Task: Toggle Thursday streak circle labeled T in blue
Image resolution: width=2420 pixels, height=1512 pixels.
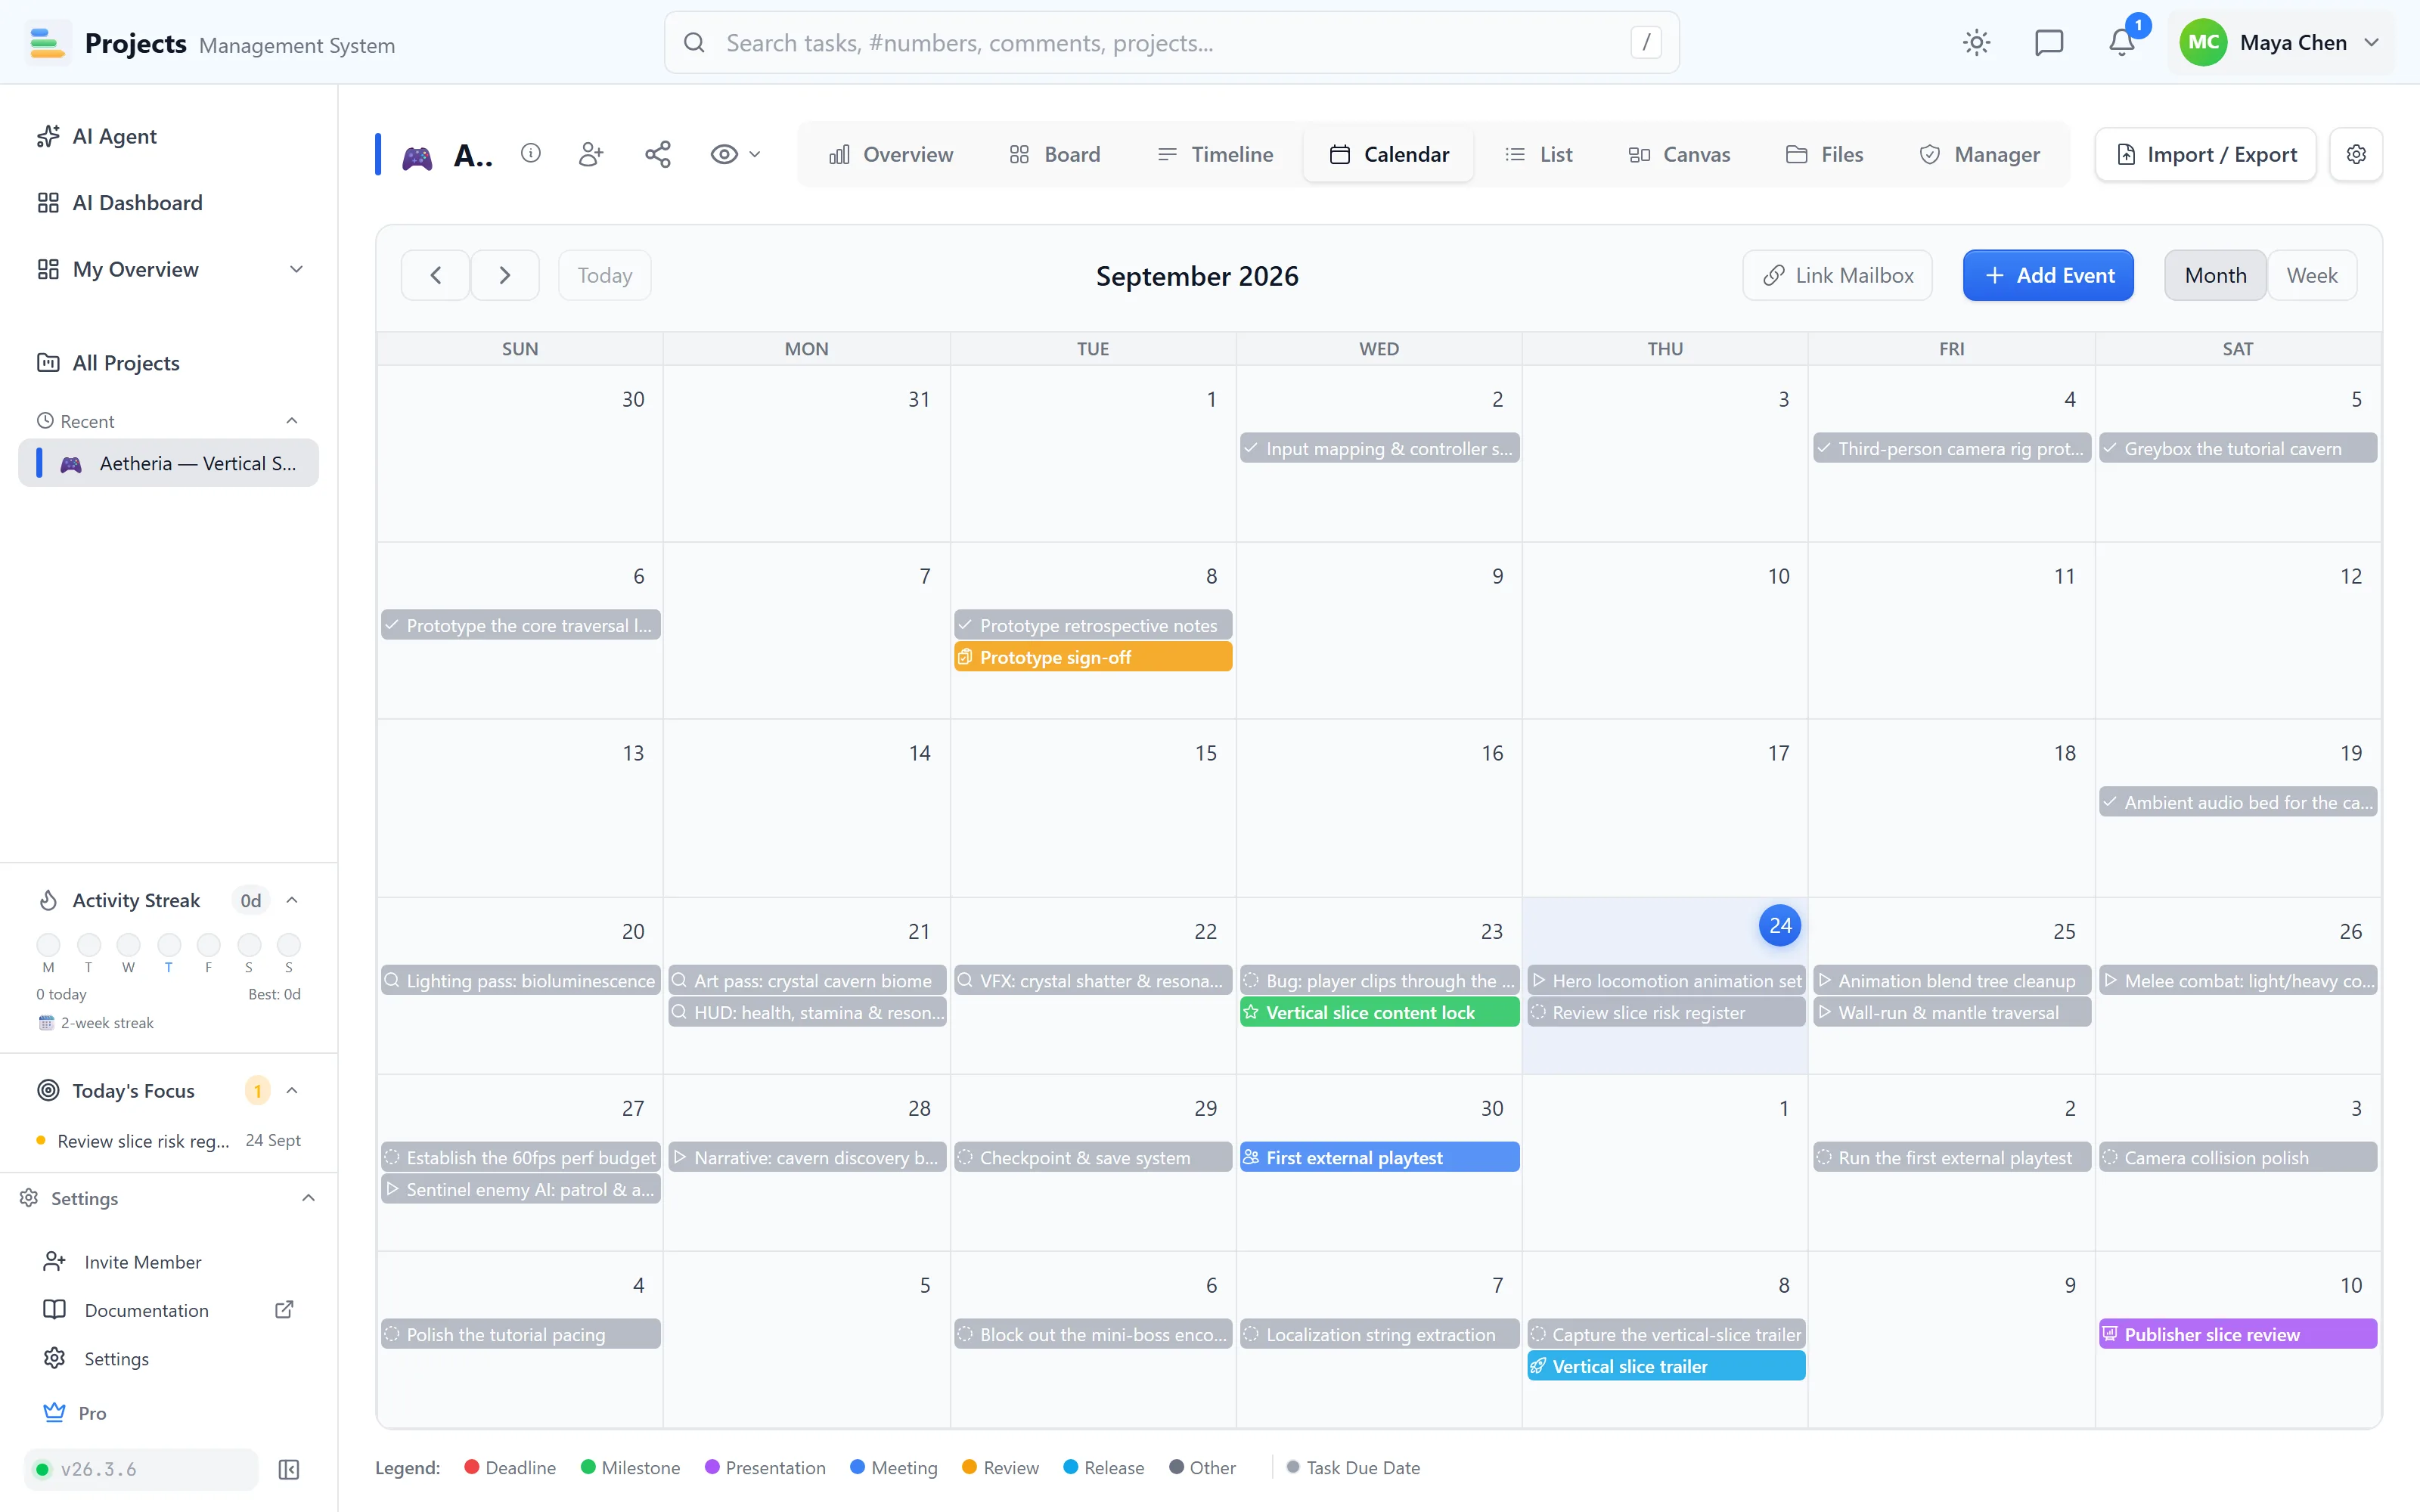Action: [x=169, y=944]
